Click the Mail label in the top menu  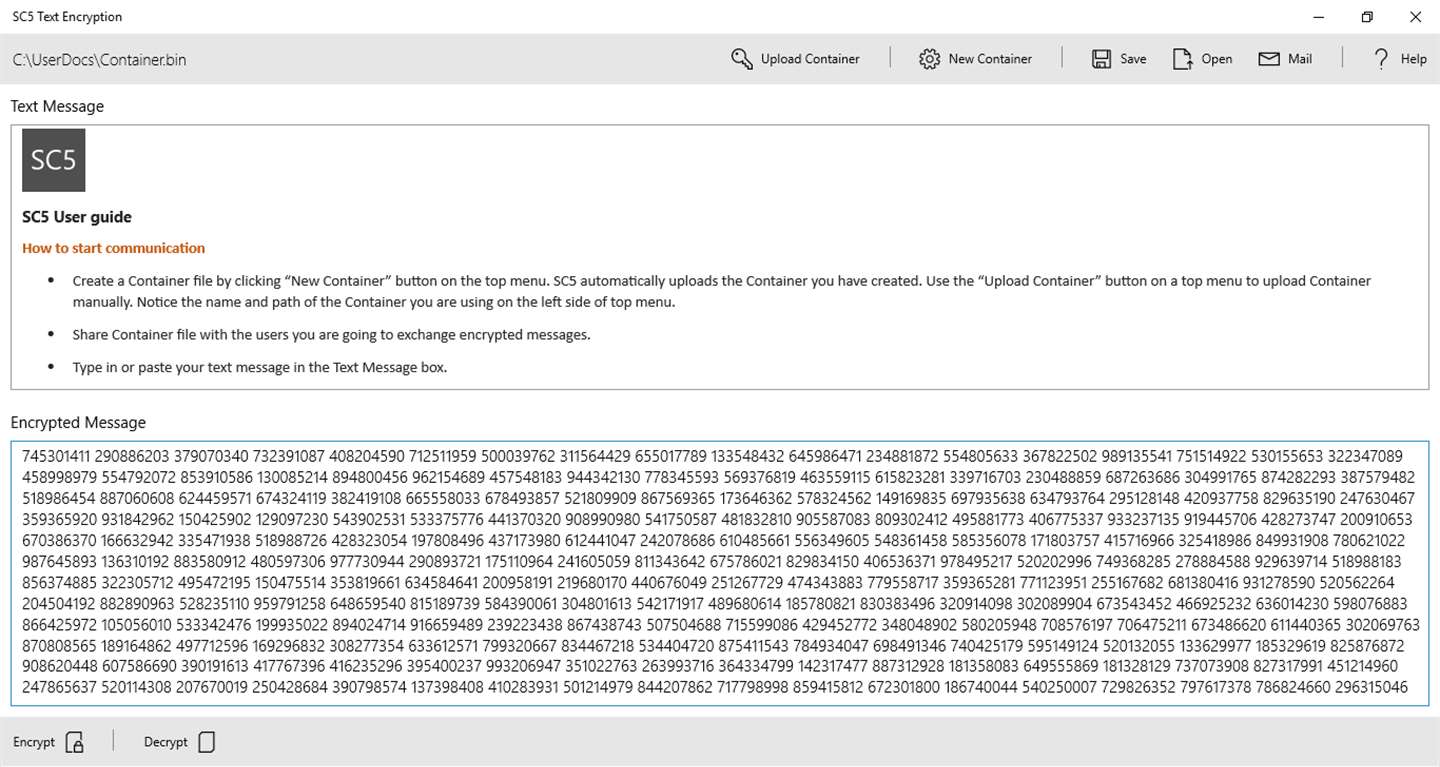click(x=1300, y=59)
